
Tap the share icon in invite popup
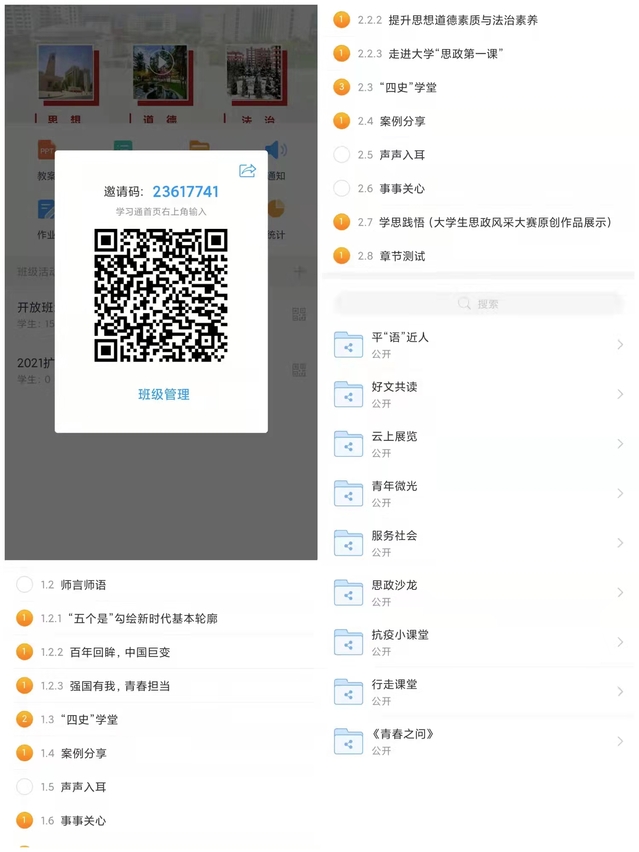(x=247, y=171)
